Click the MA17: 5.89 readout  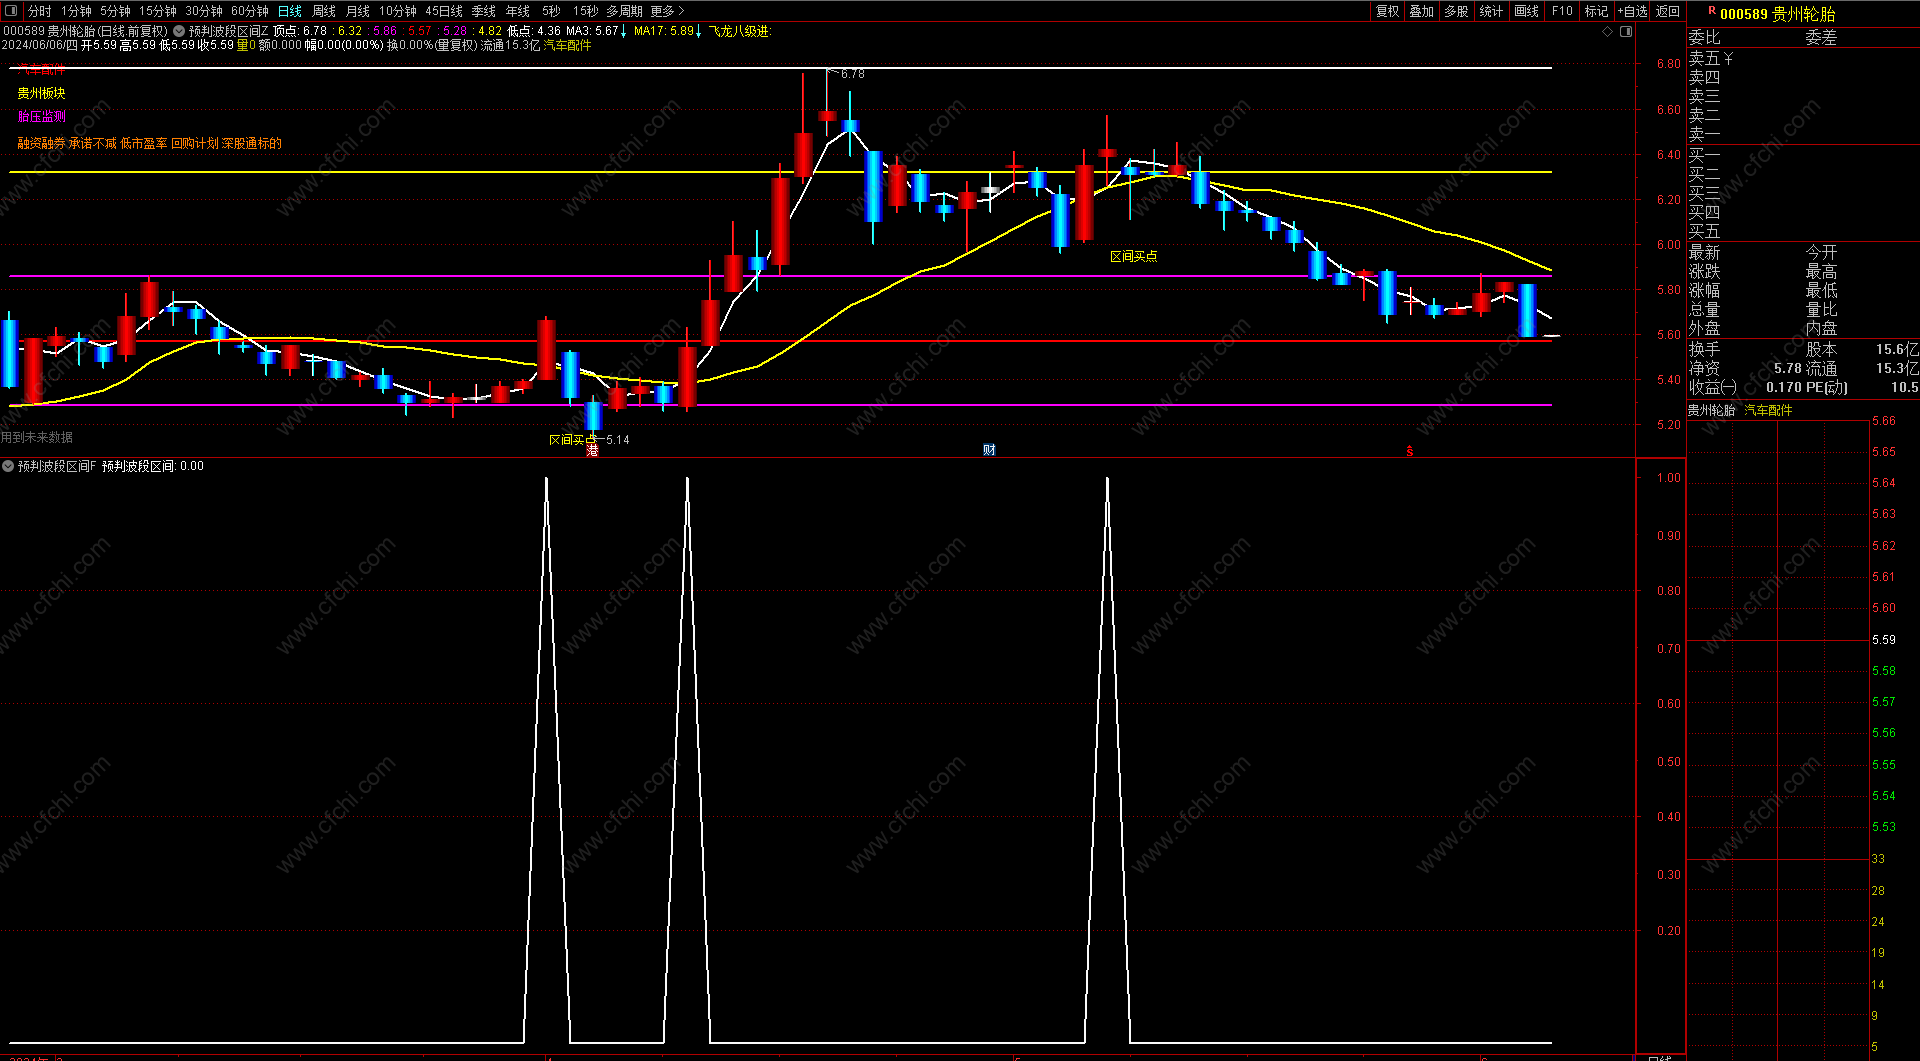pos(668,31)
